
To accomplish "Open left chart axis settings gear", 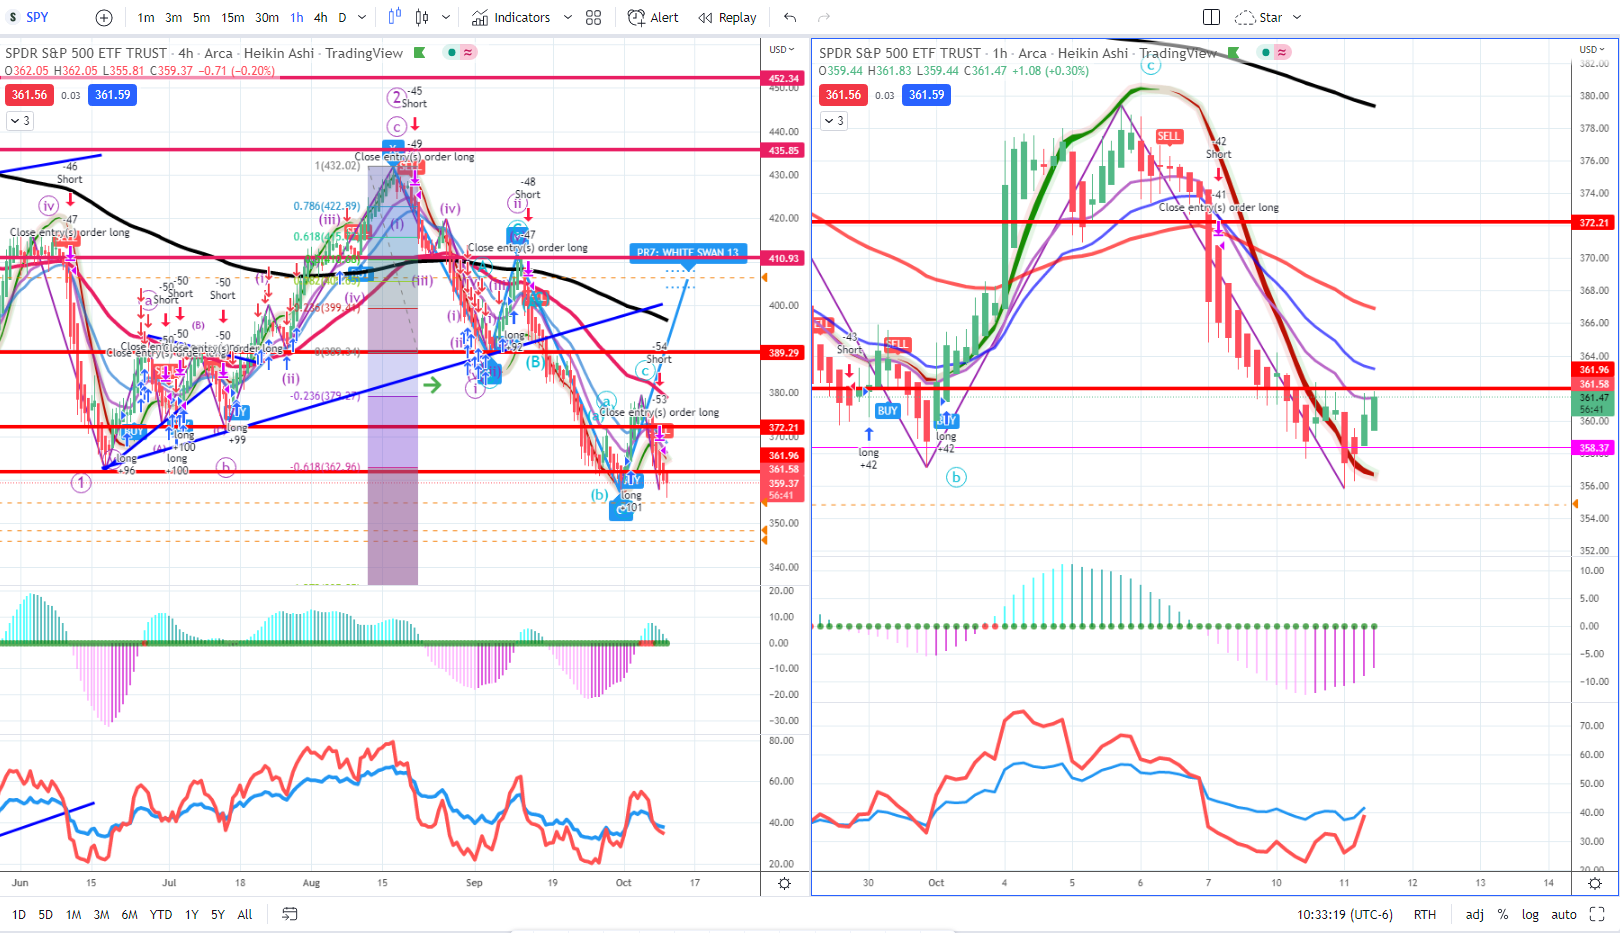I will tap(785, 884).
